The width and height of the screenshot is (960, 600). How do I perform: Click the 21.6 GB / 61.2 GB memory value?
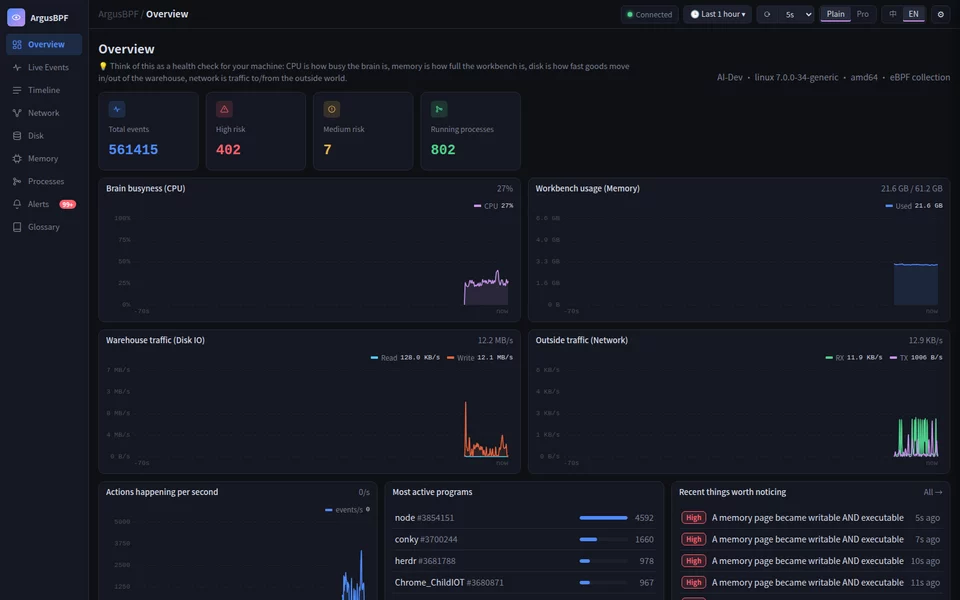point(912,189)
